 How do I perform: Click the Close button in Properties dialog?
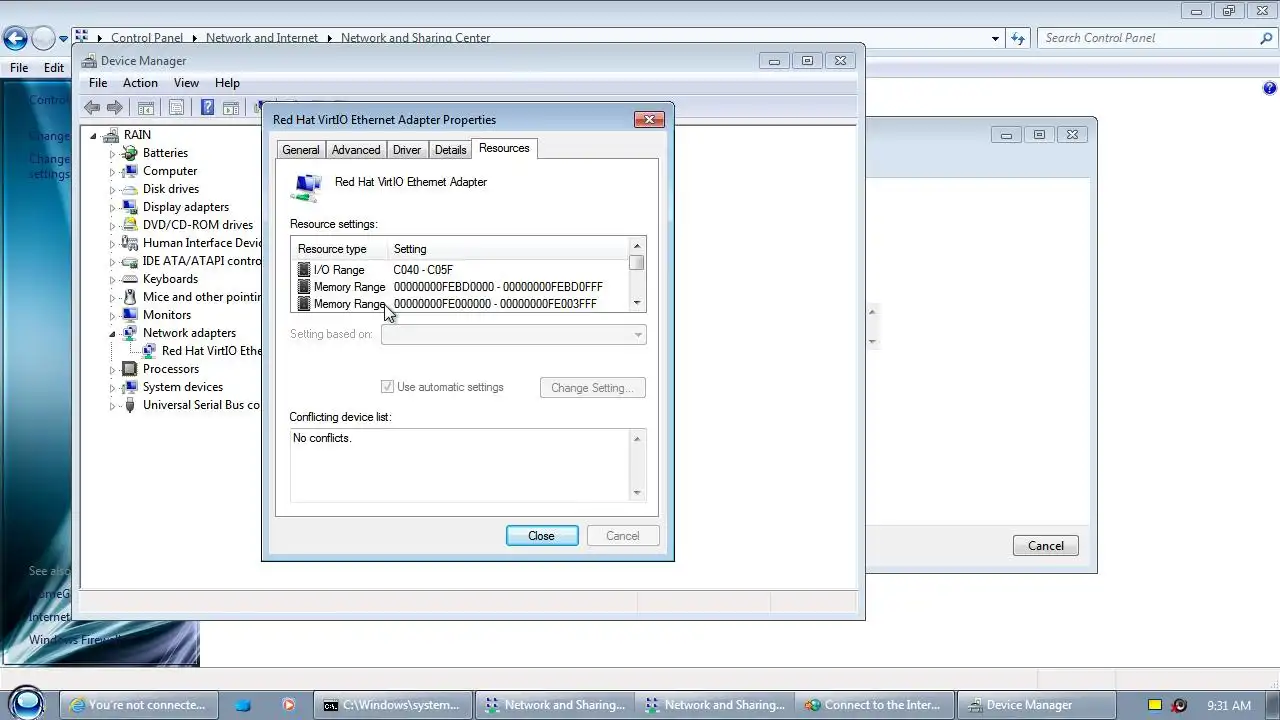[x=542, y=536]
